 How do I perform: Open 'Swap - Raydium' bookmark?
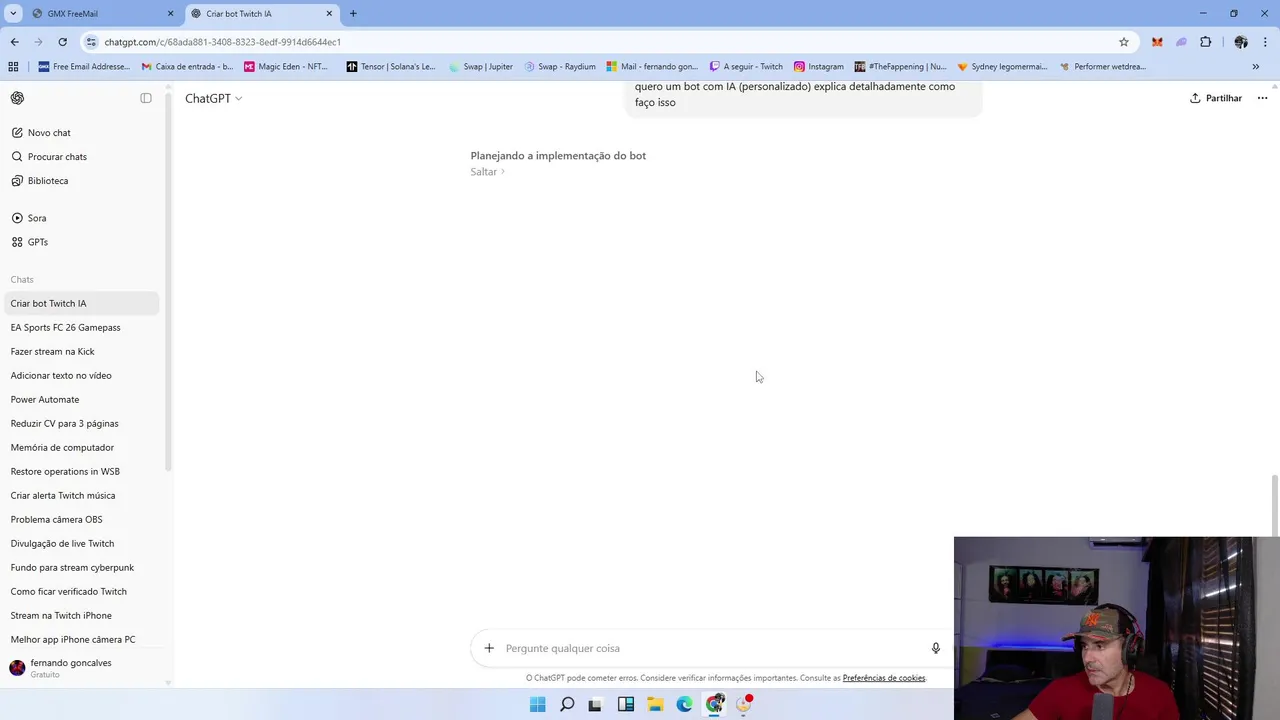point(561,67)
